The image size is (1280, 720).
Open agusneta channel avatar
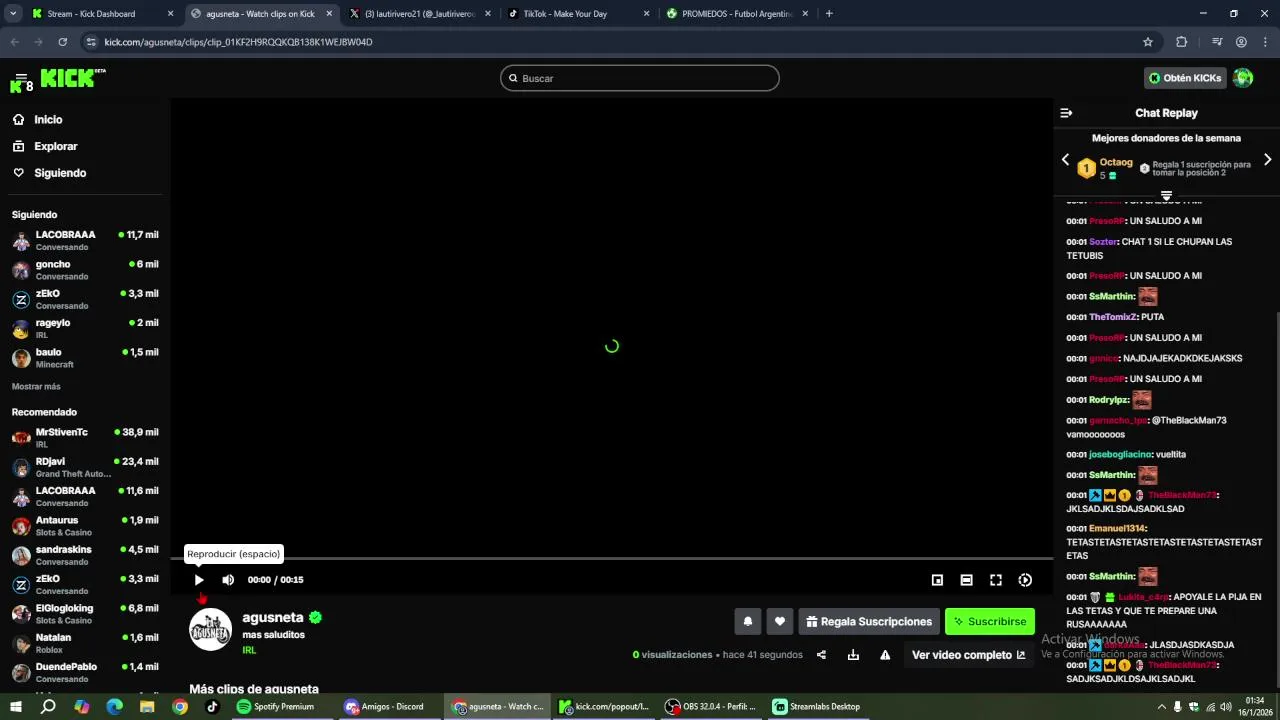coord(211,630)
